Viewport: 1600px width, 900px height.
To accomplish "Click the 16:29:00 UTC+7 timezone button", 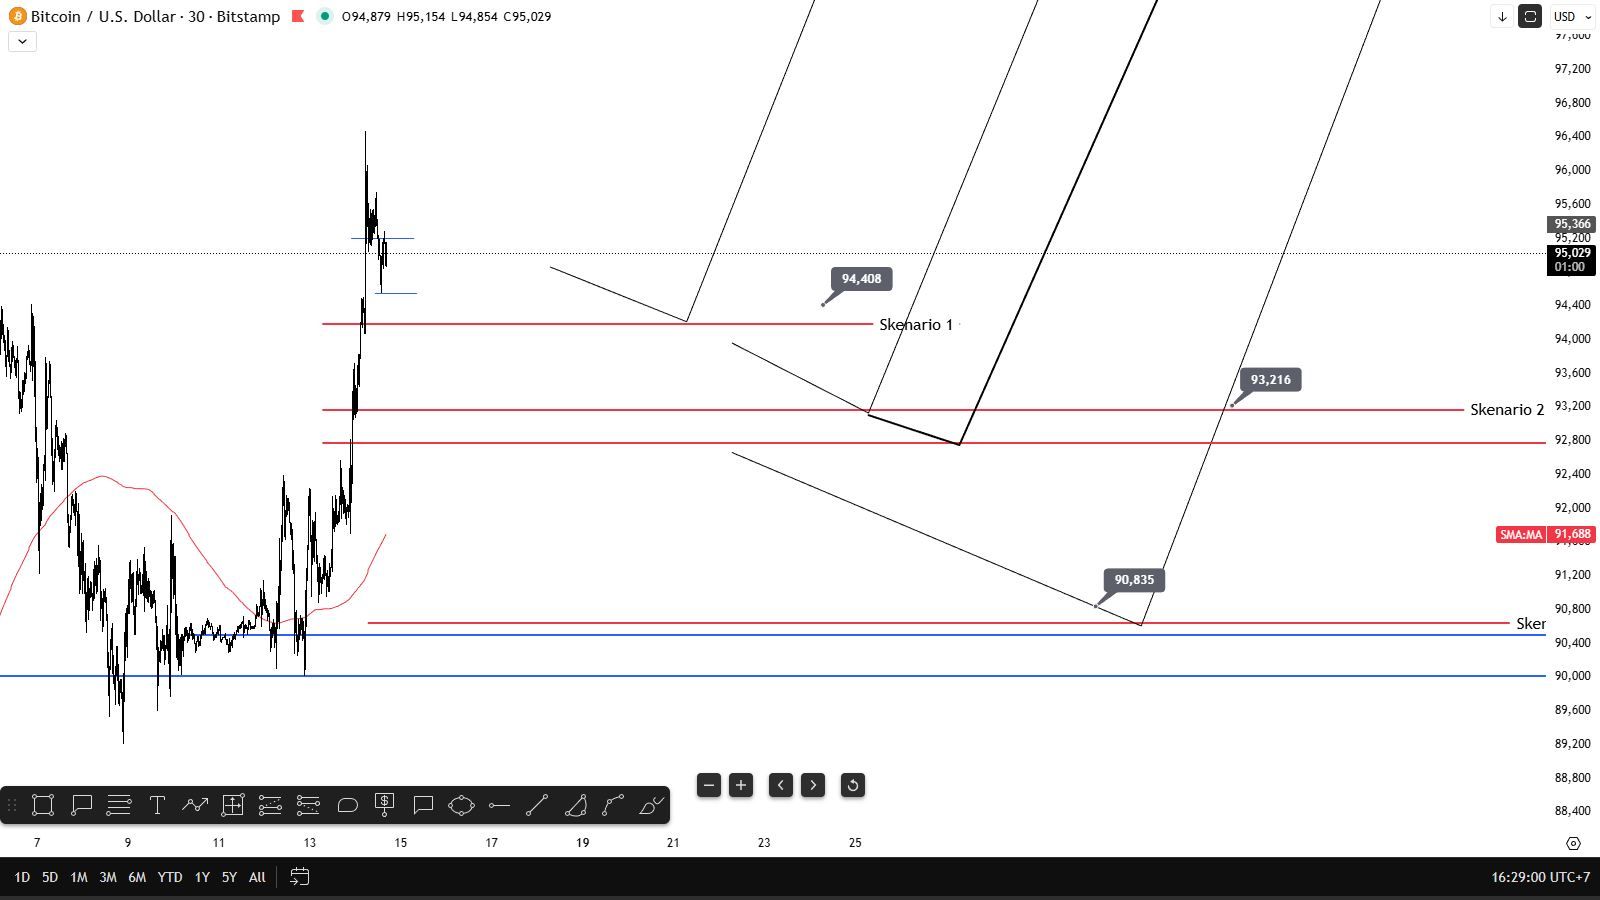I will click(x=1540, y=877).
